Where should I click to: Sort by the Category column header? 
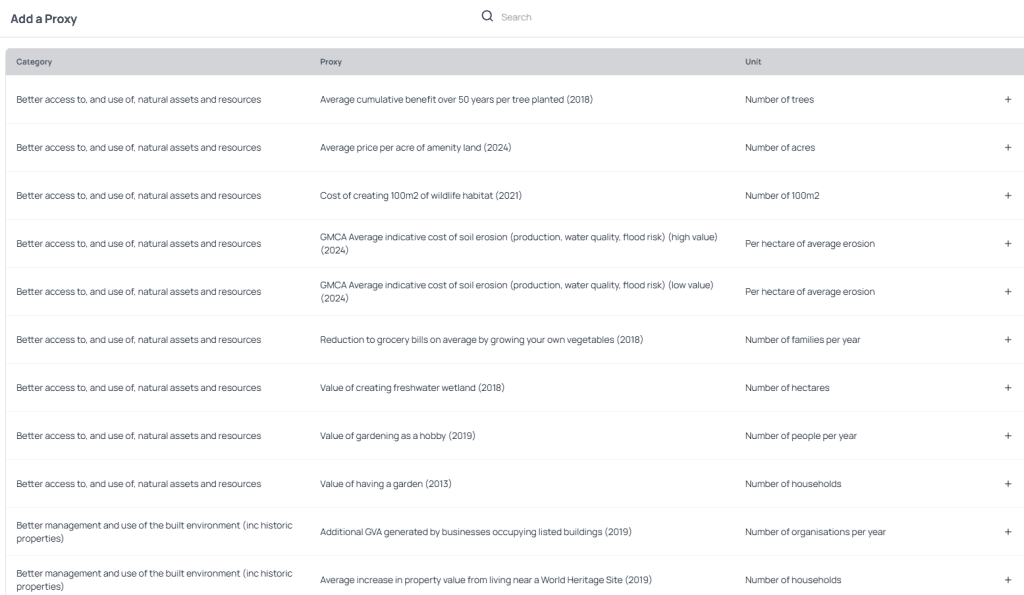point(34,62)
